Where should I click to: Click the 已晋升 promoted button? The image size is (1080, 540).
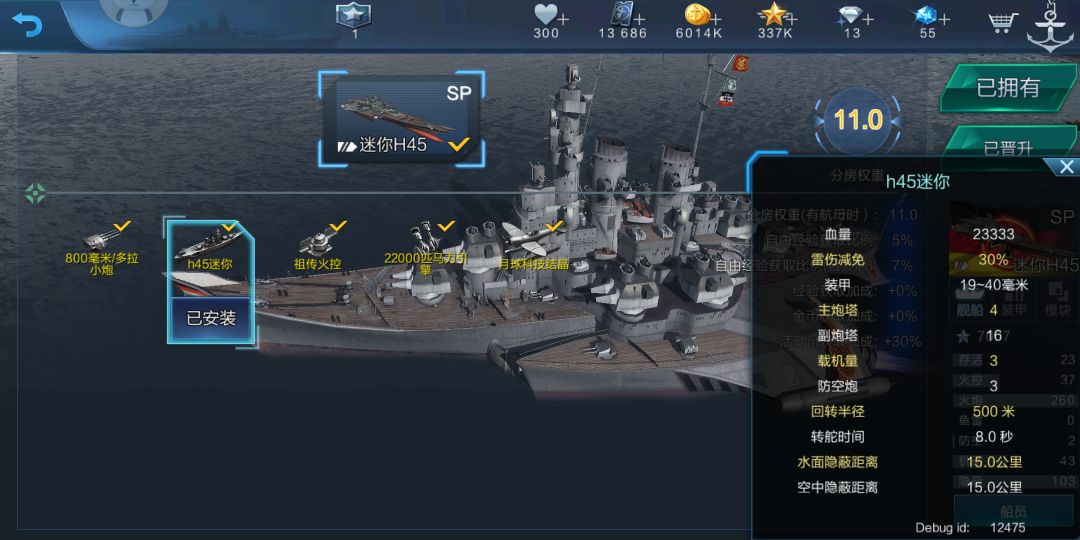point(1008,145)
